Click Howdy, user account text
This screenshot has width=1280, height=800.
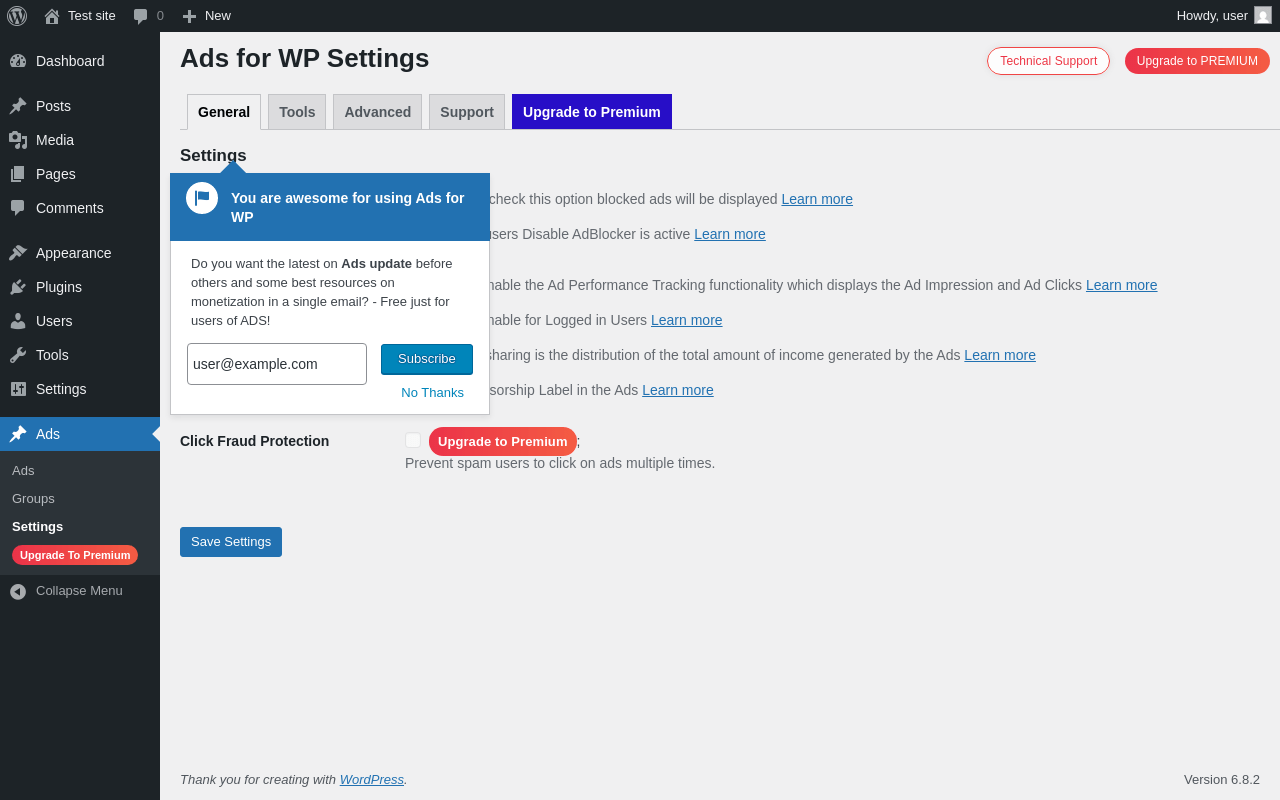pyautogui.click(x=1212, y=15)
